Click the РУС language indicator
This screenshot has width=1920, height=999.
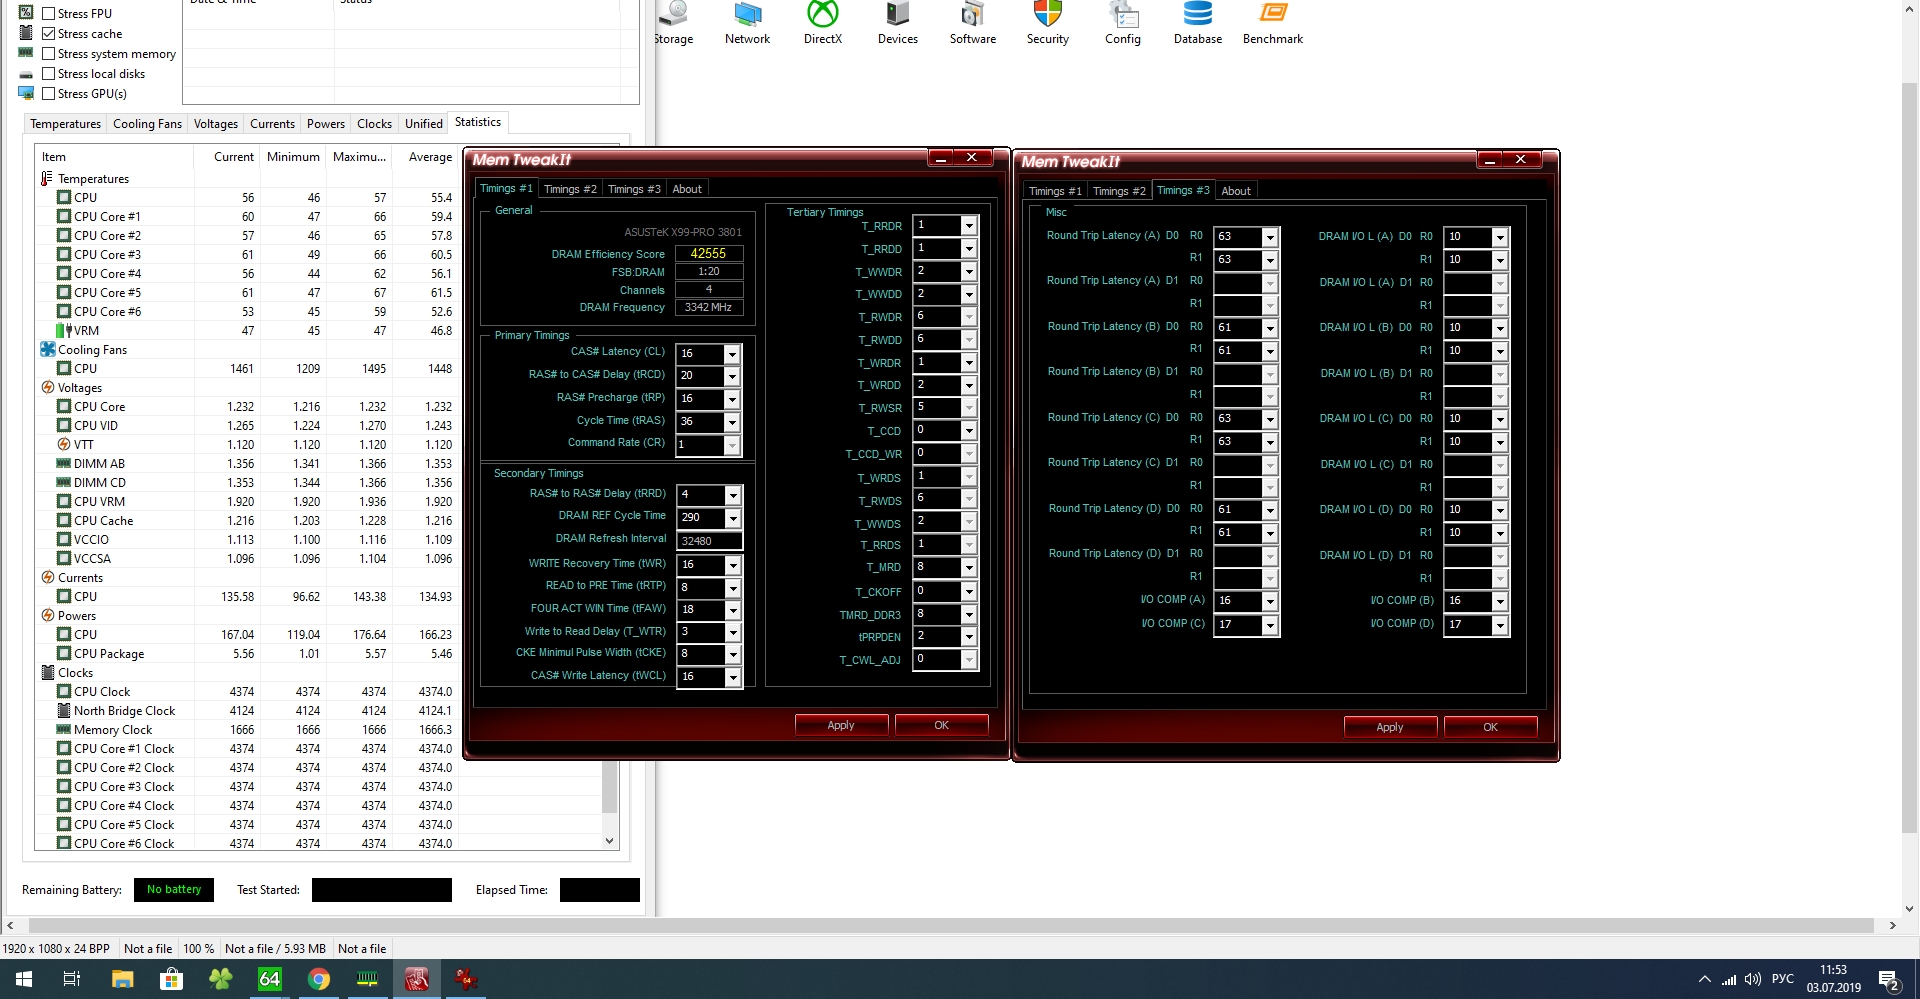(x=1782, y=979)
